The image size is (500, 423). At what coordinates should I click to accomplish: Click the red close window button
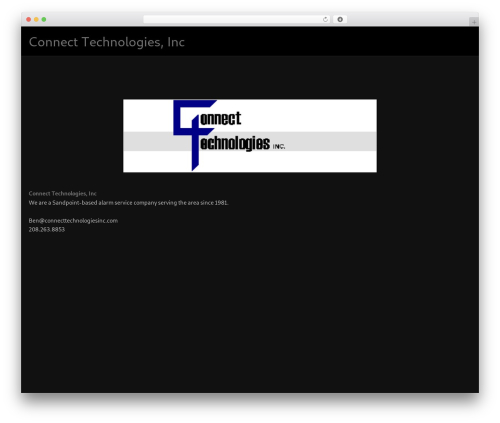pyautogui.click(x=29, y=19)
